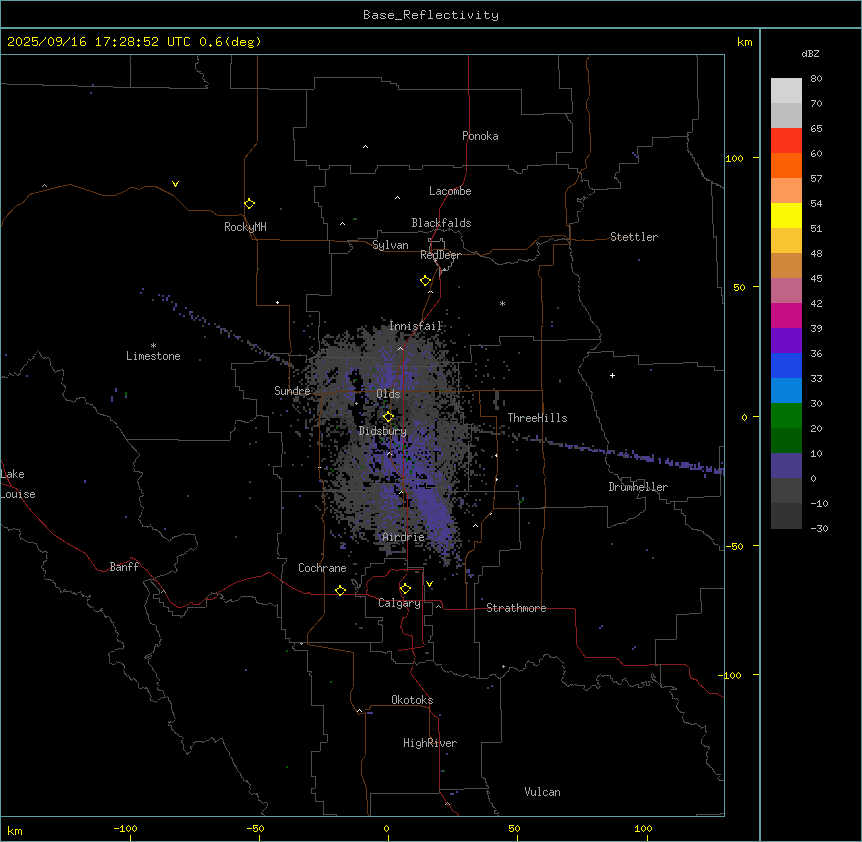Click the asterisk marker above Limestone
This screenshot has width=862, height=842.
tap(153, 345)
